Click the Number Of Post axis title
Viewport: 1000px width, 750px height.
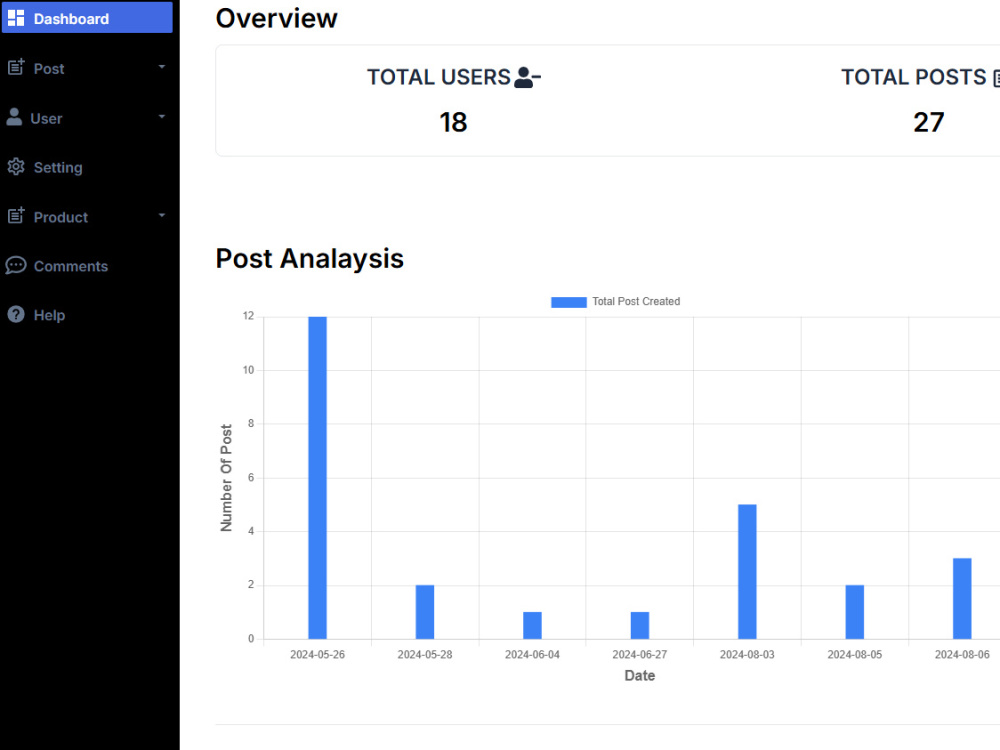coord(226,478)
